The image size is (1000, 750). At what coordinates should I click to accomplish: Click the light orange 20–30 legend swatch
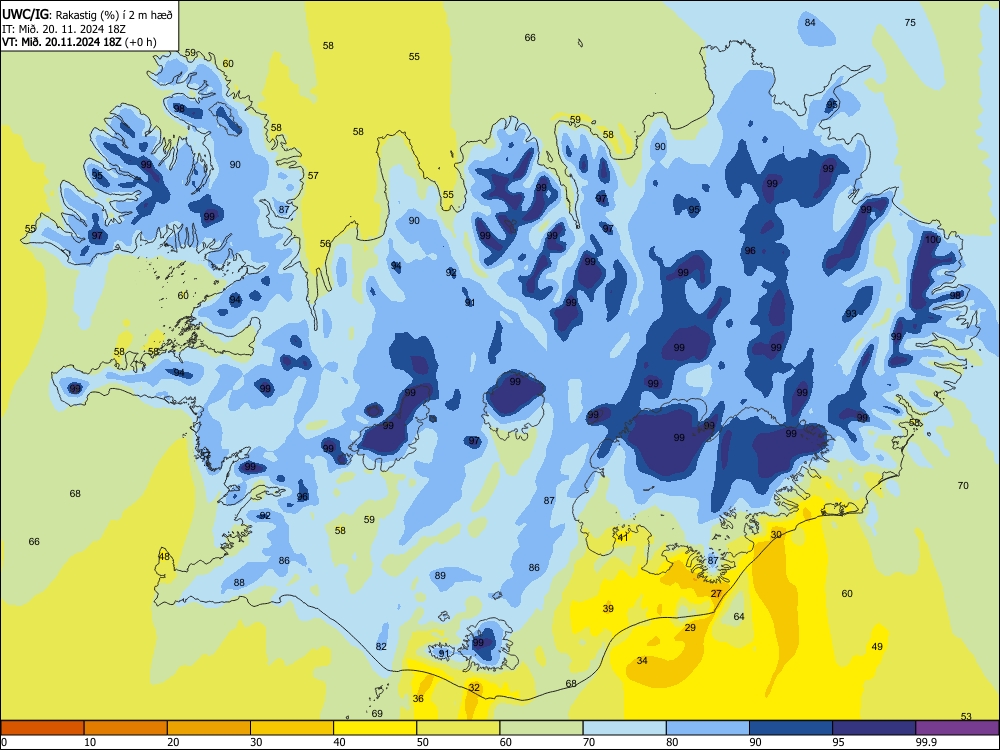(209, 728)
